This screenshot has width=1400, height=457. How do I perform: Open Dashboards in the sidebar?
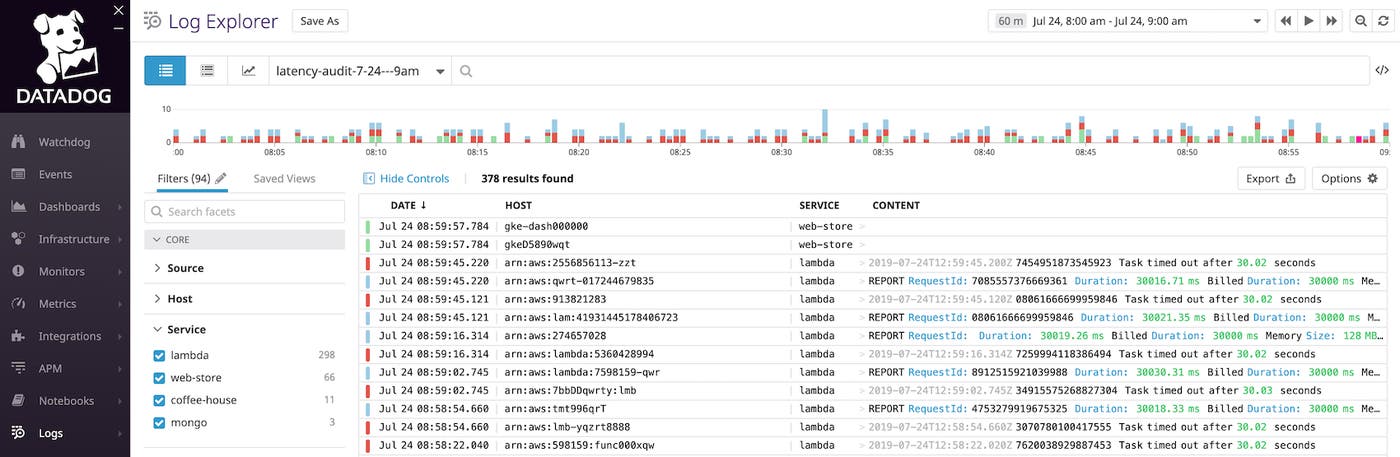point(69,207)
